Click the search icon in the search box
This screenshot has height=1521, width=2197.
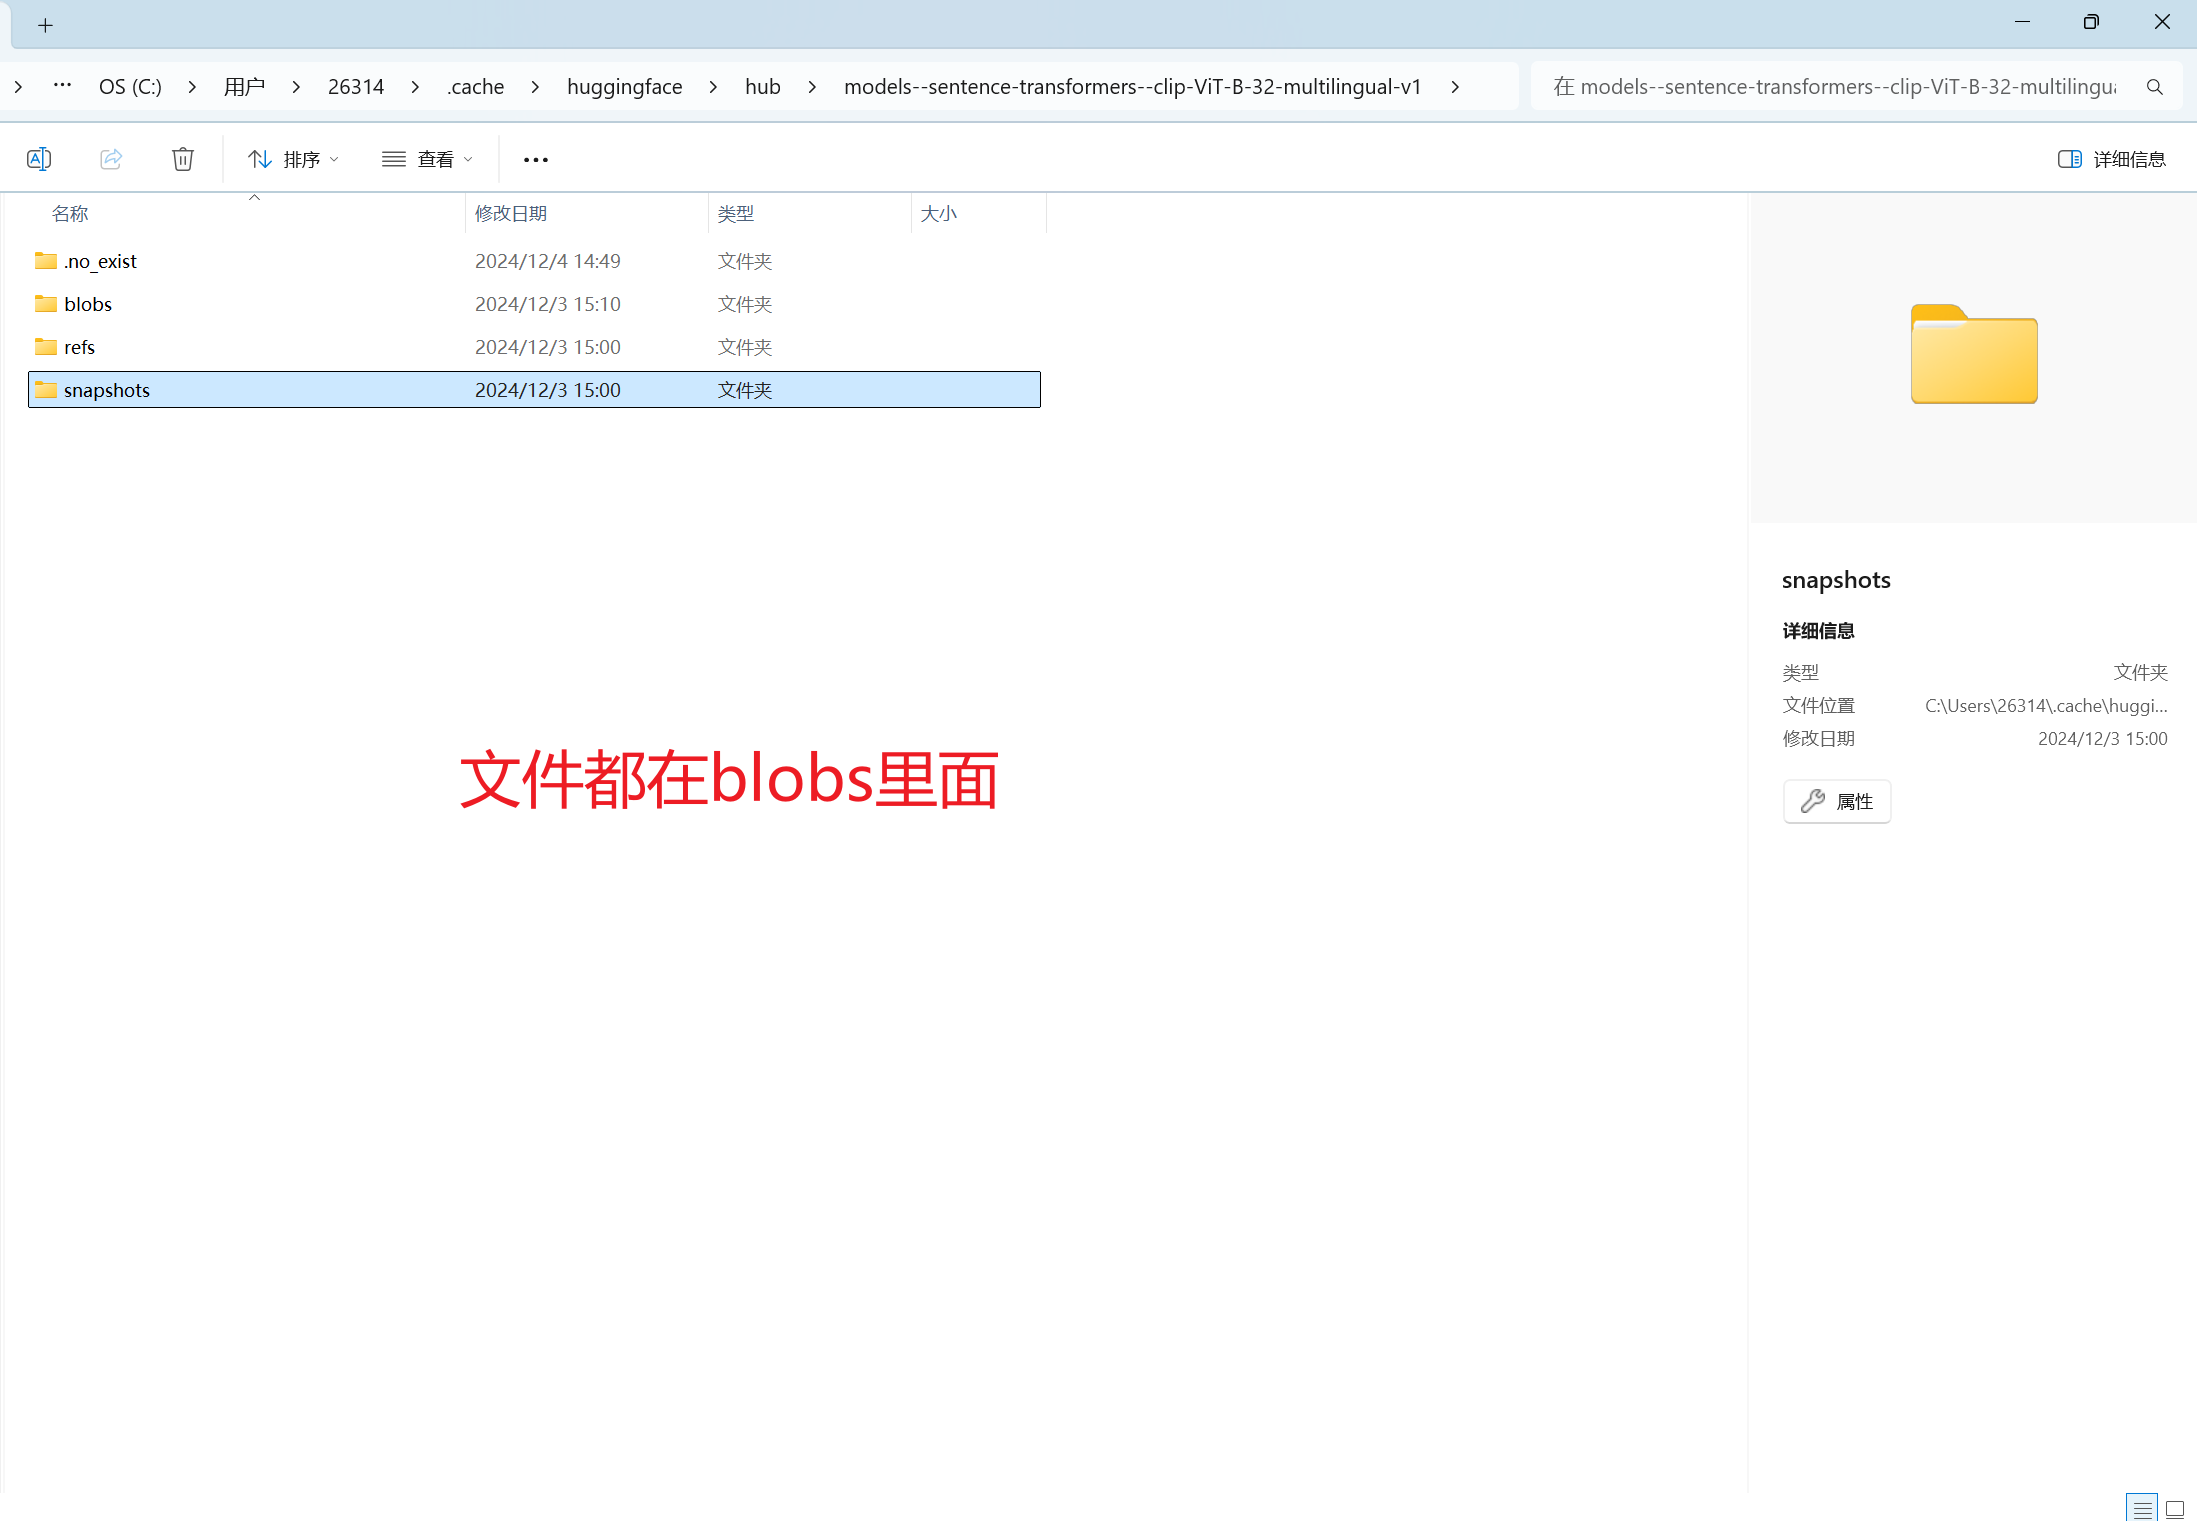click(2154, 87)
